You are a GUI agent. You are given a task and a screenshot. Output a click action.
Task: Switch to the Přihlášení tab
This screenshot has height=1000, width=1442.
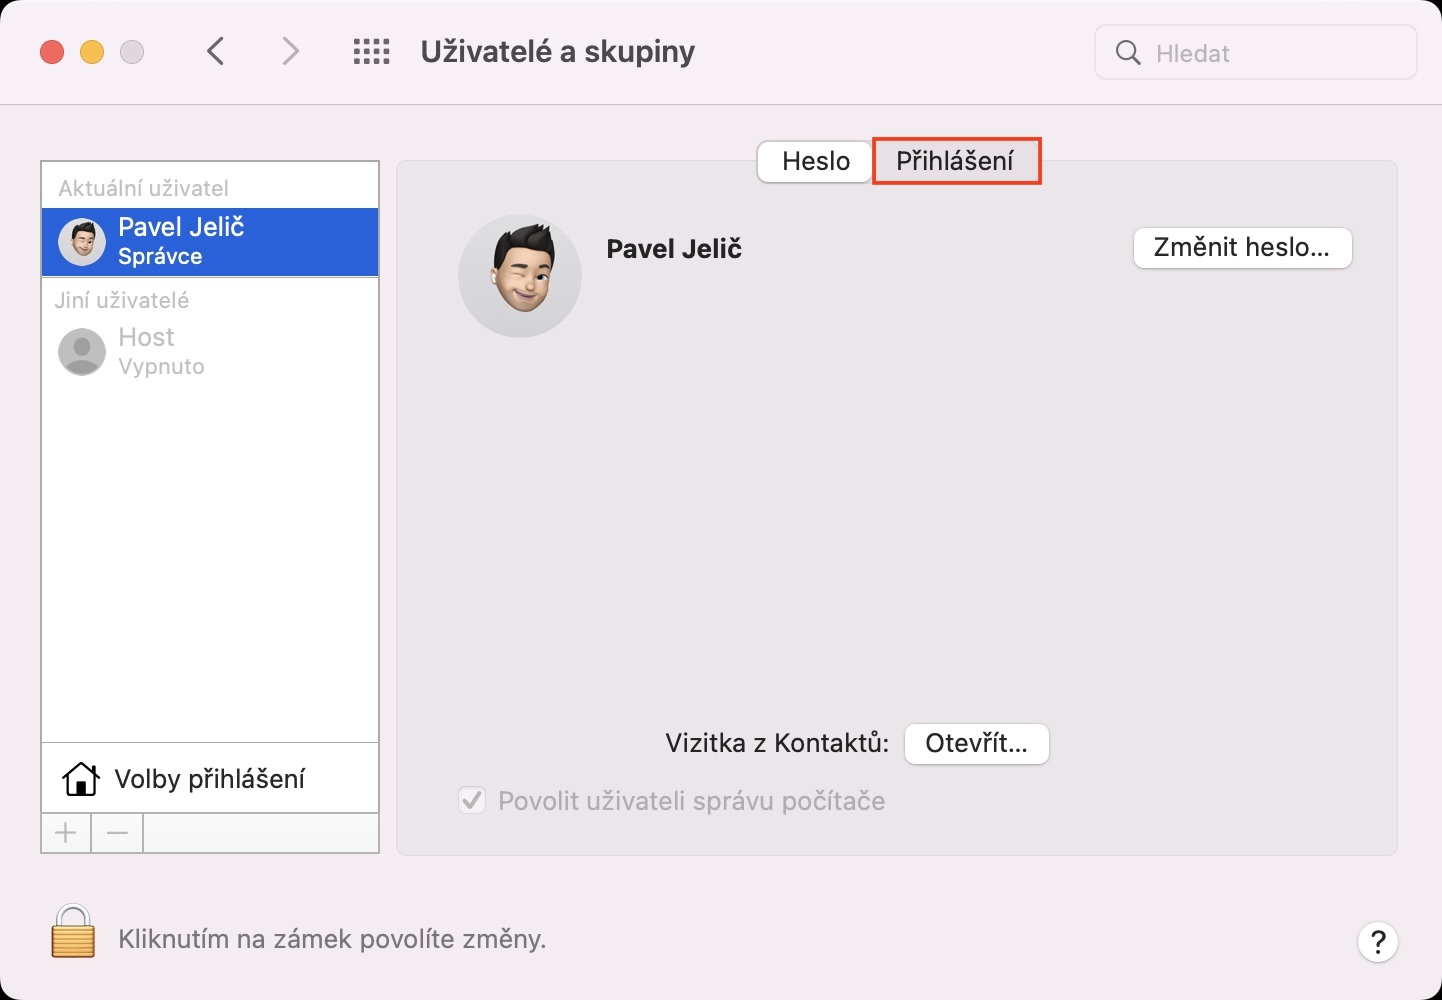tap(955, 161)
